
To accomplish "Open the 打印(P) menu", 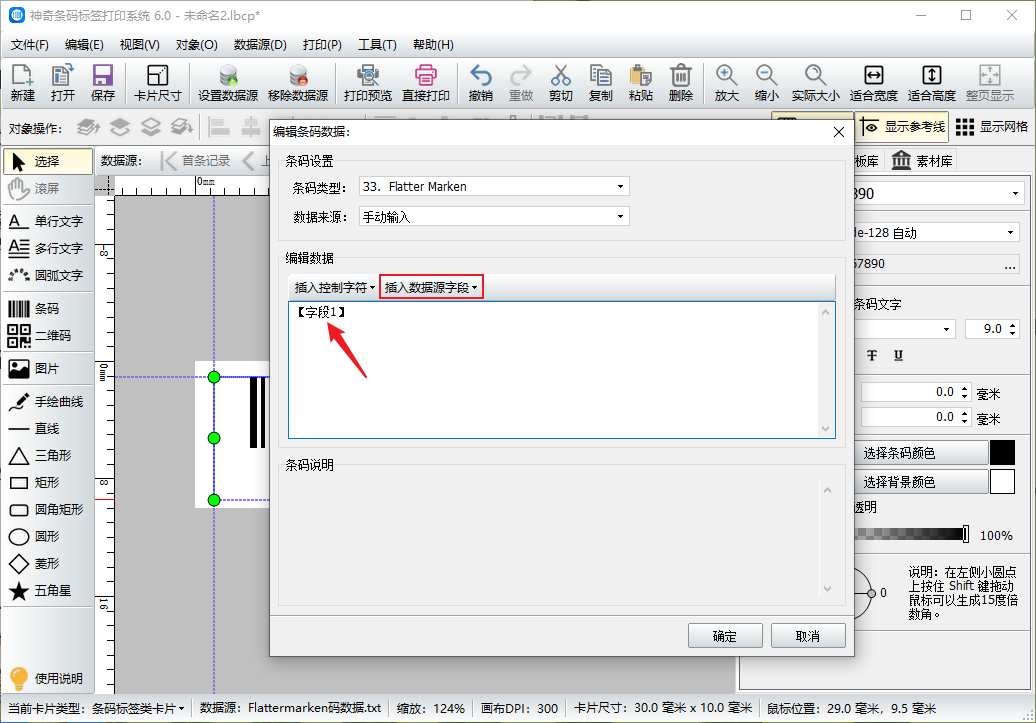I will coord(322,45).
